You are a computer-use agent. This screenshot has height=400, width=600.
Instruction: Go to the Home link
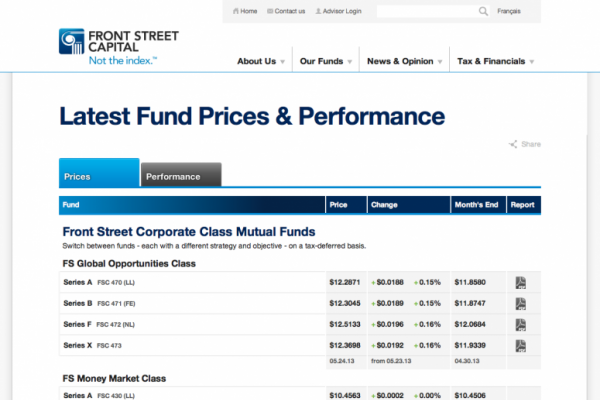(x=245, y=11)
